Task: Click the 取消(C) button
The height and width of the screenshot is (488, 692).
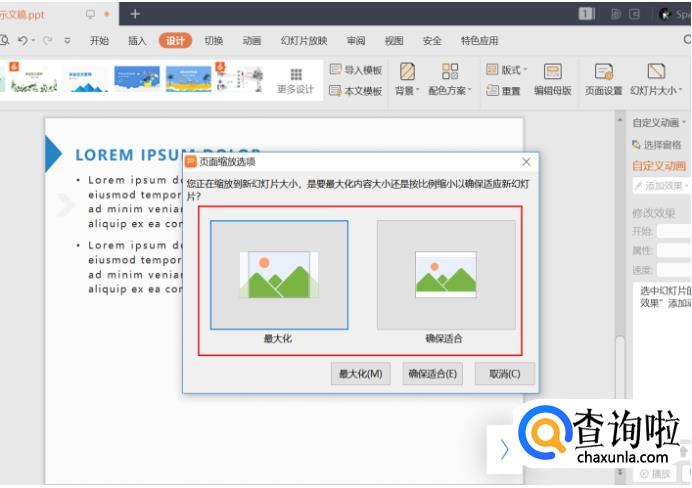Action: pyautogui.click(x=504, y=374)
